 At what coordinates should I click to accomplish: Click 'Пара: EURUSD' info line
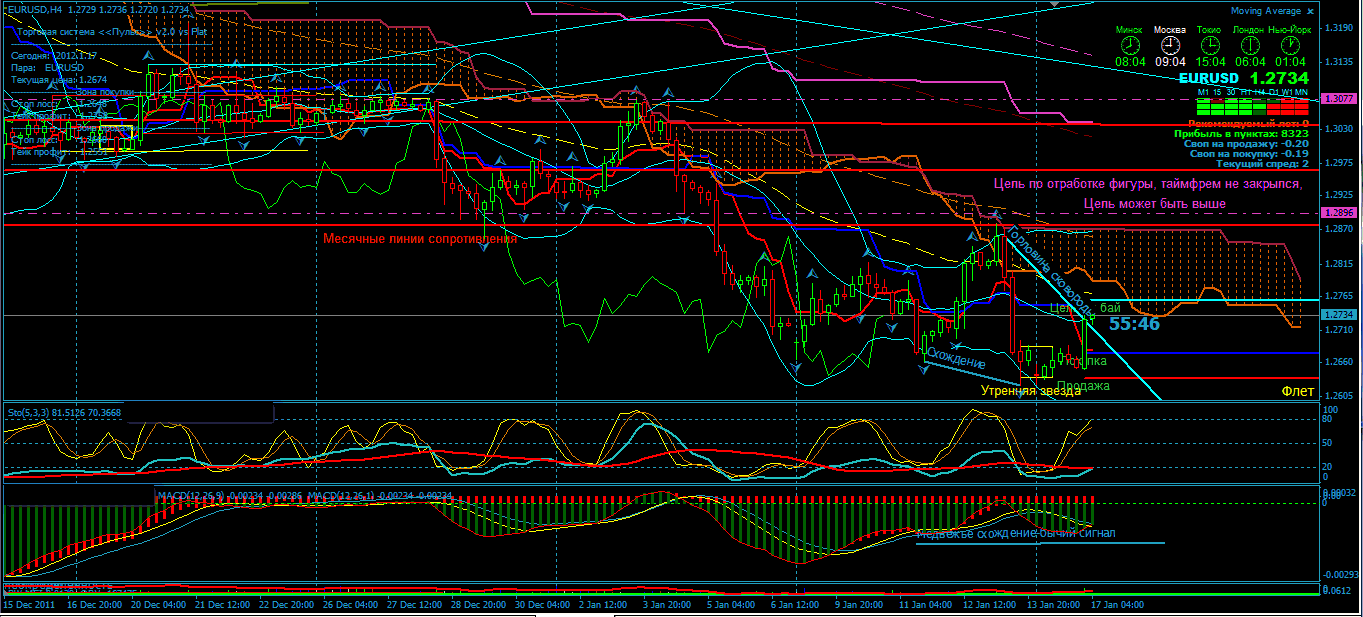pos(48,67)
